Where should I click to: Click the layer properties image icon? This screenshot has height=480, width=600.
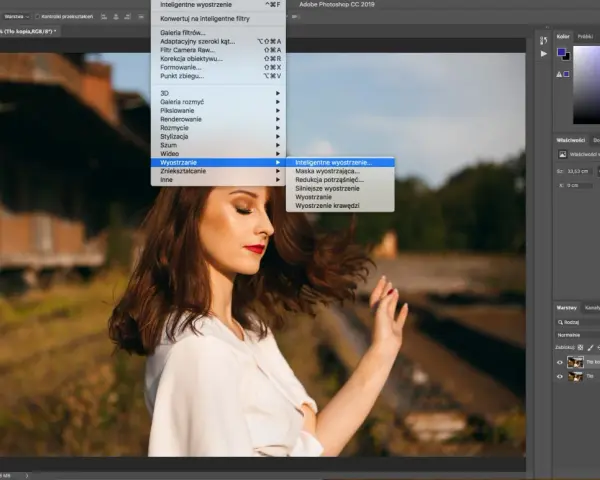click(562, 154)
